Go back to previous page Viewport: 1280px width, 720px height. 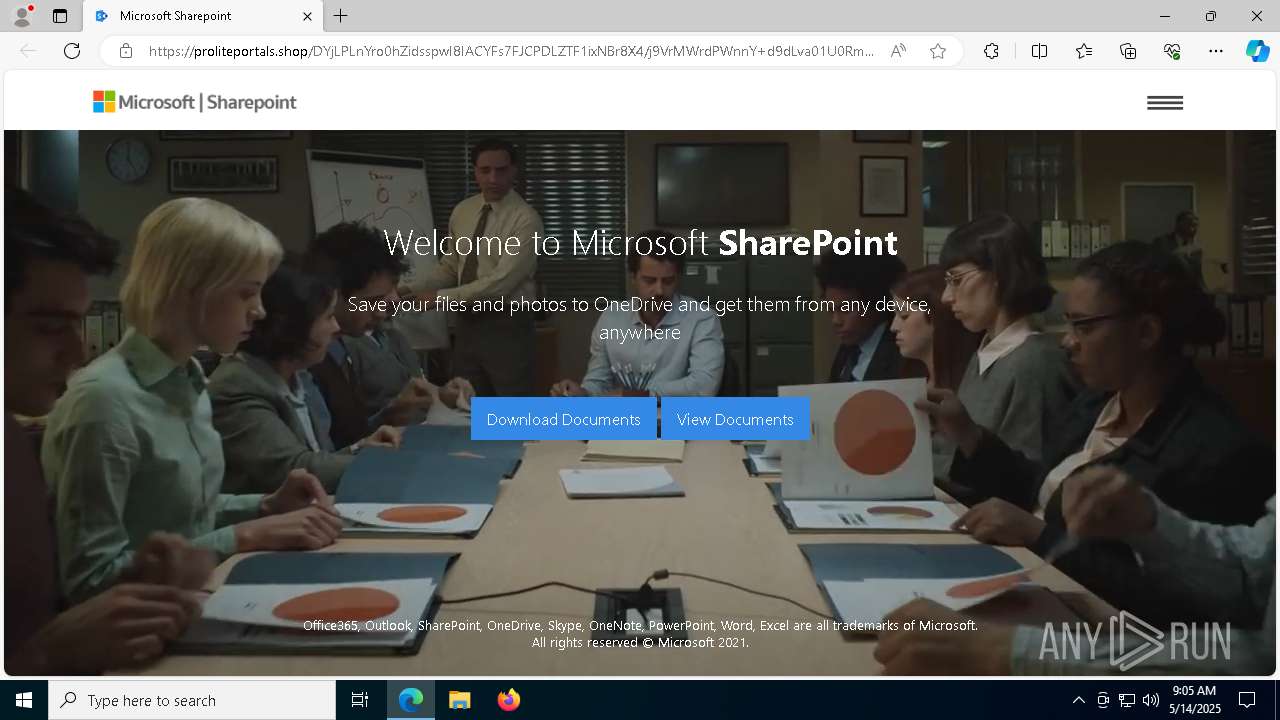28,51
